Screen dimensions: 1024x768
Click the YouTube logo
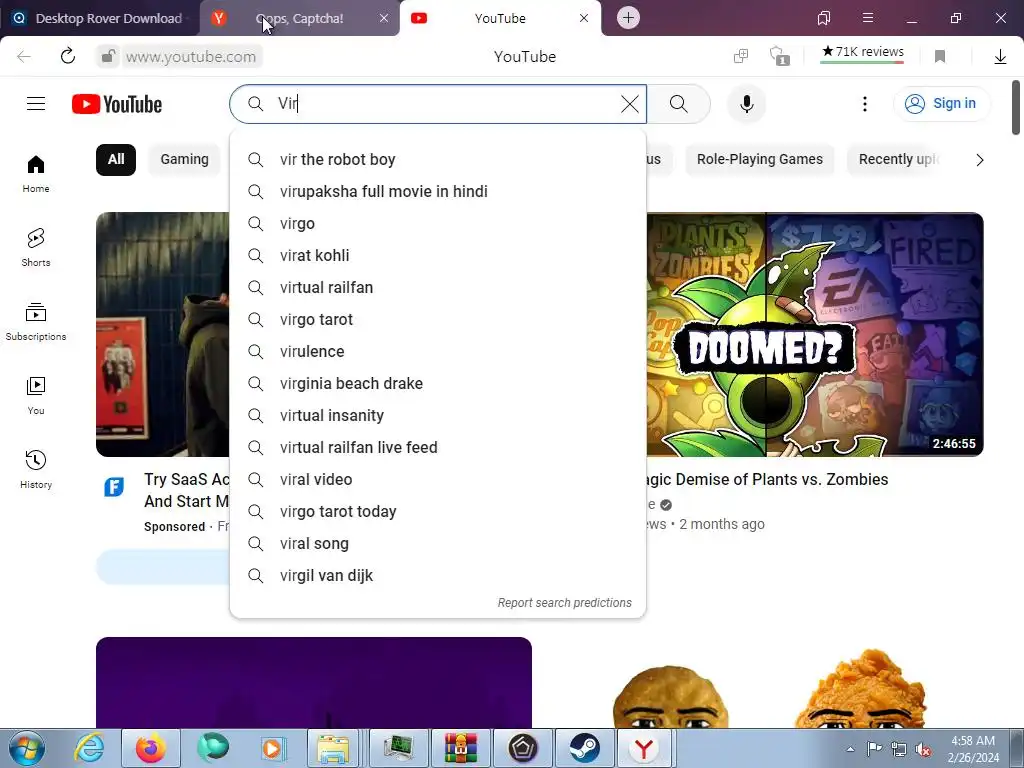117,104
